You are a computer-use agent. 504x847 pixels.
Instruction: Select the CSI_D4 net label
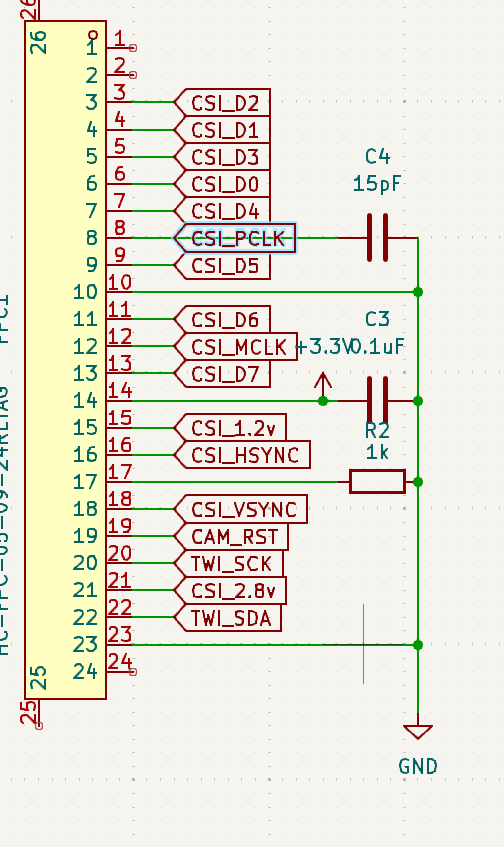pos(223,211)
